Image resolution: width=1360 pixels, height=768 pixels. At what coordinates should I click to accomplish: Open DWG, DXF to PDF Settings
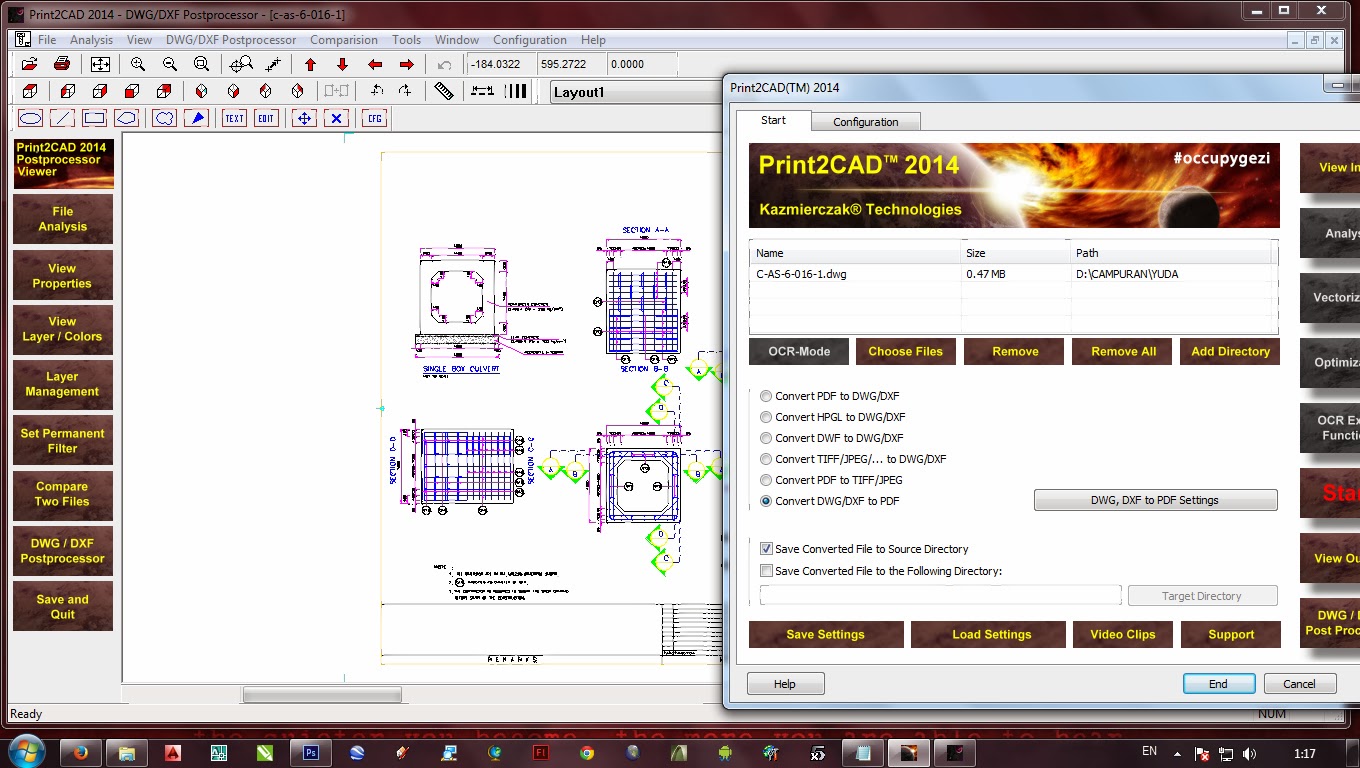(1155, 500)
